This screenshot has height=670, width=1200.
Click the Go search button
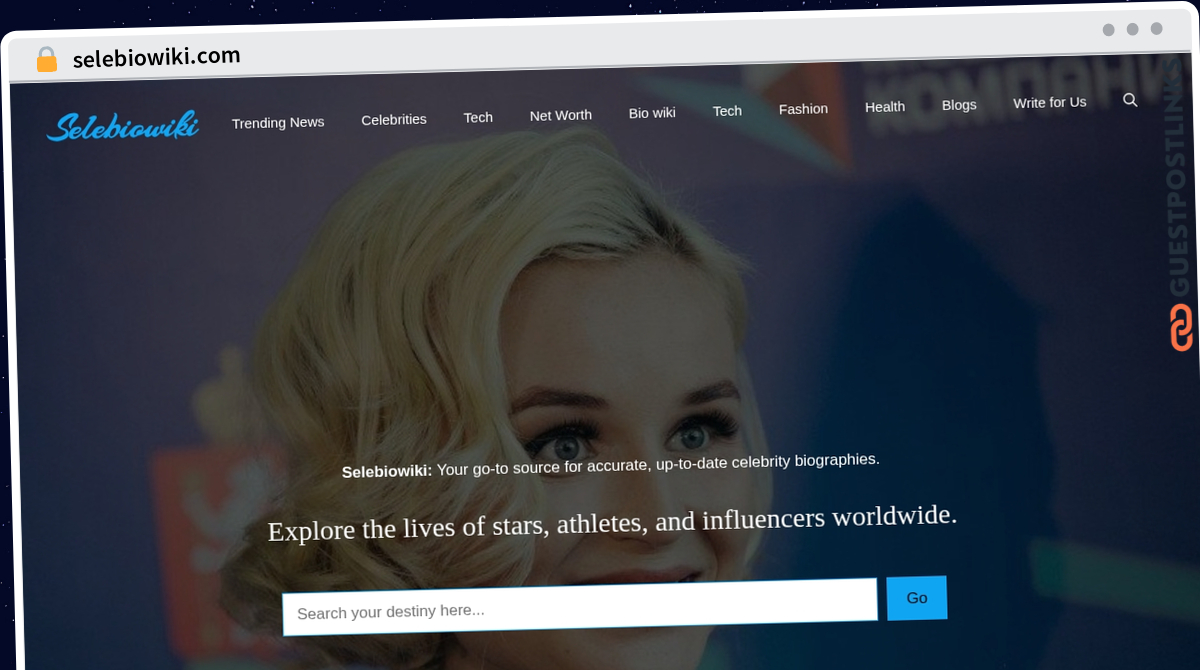917,598
